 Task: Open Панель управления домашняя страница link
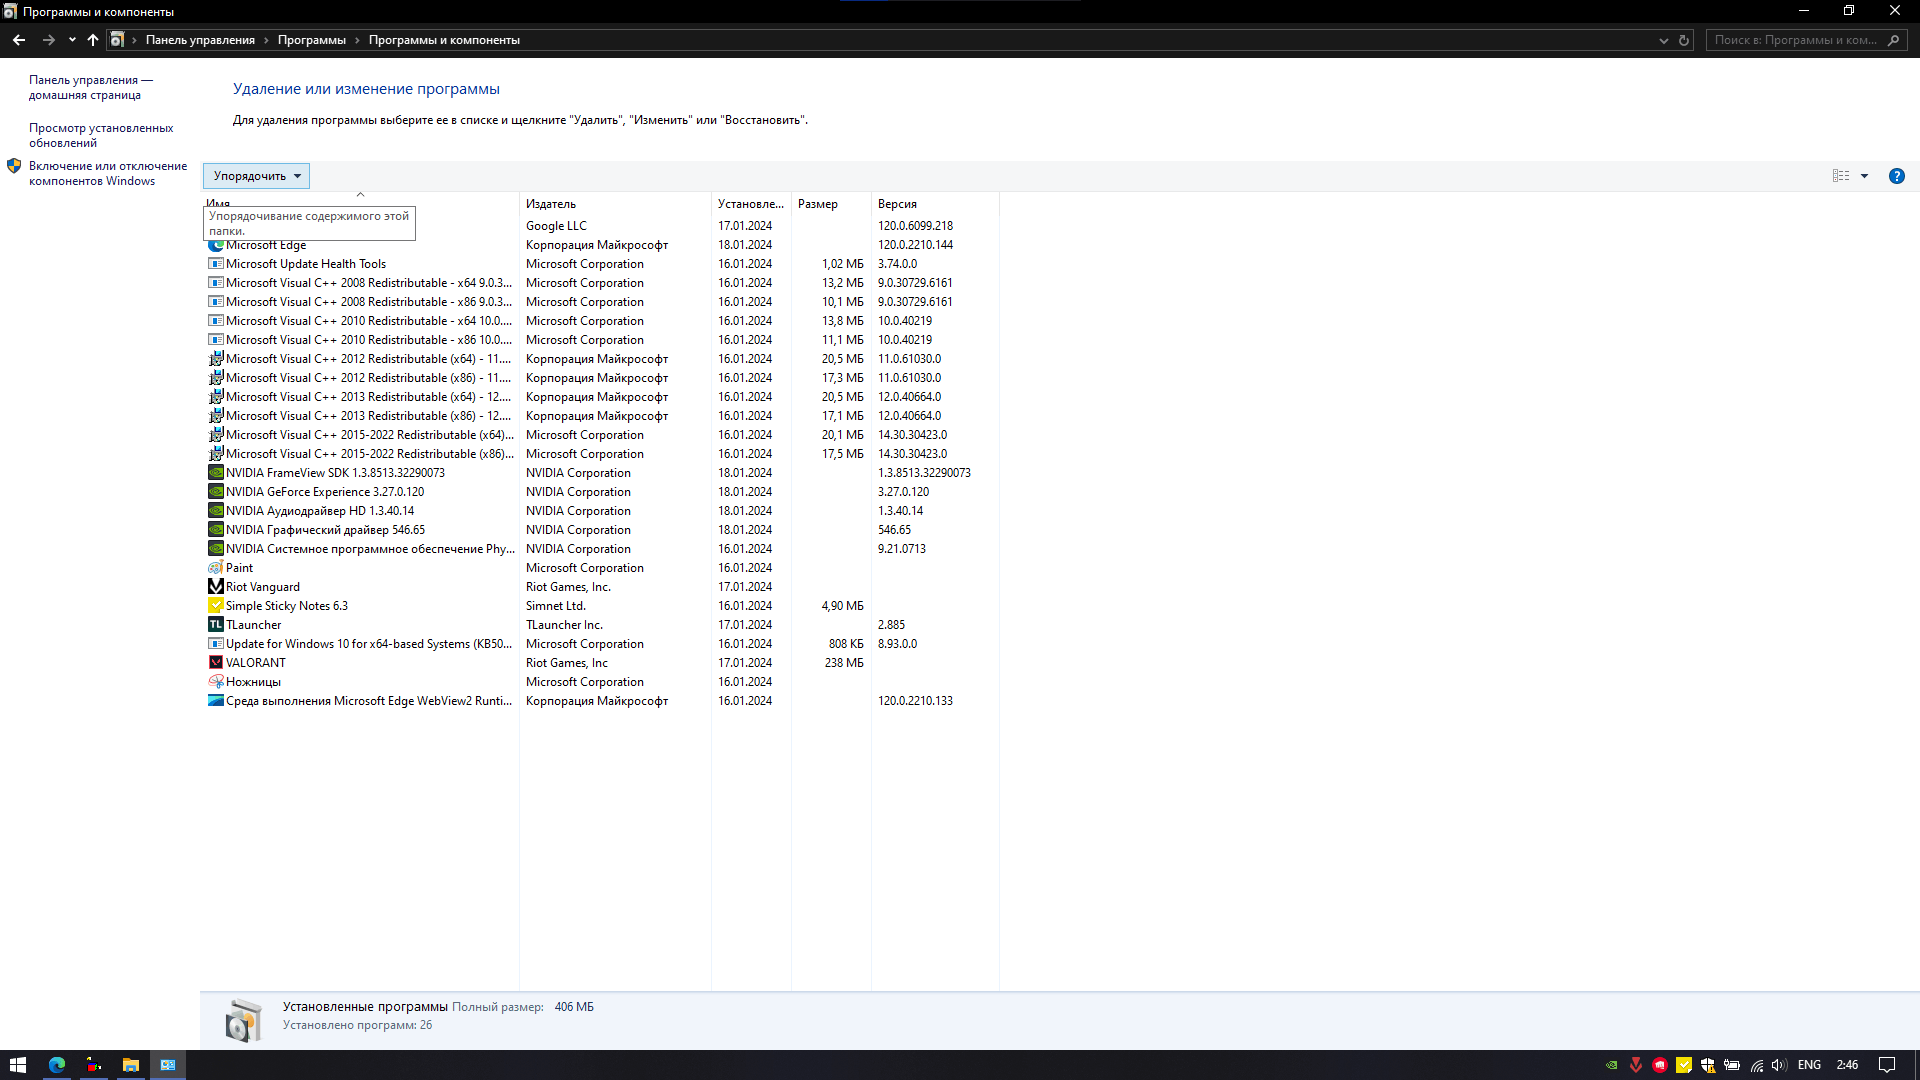[x=91, y=88]
